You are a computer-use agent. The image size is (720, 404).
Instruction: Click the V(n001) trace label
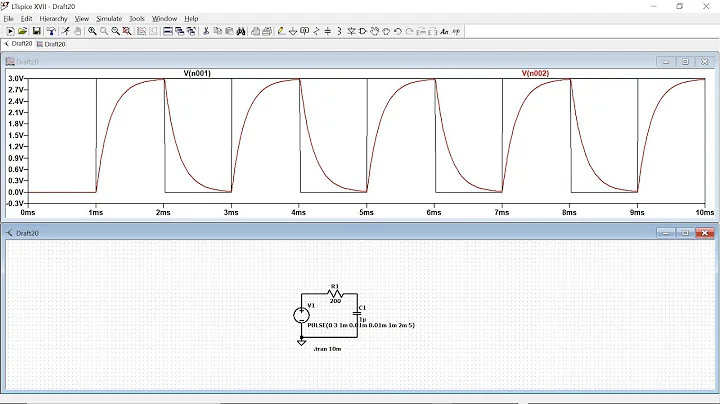coord(197,73)
